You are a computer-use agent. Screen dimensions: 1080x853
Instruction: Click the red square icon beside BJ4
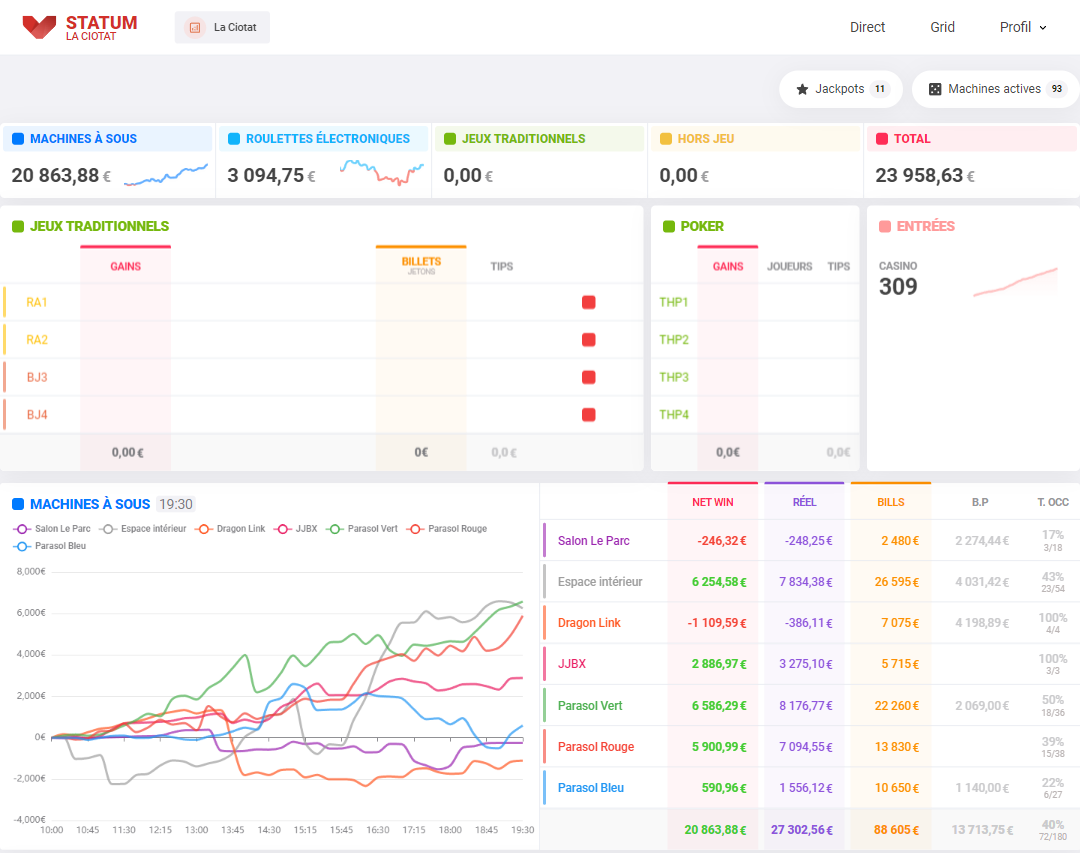pyautogui.click(x=588, y=413)
